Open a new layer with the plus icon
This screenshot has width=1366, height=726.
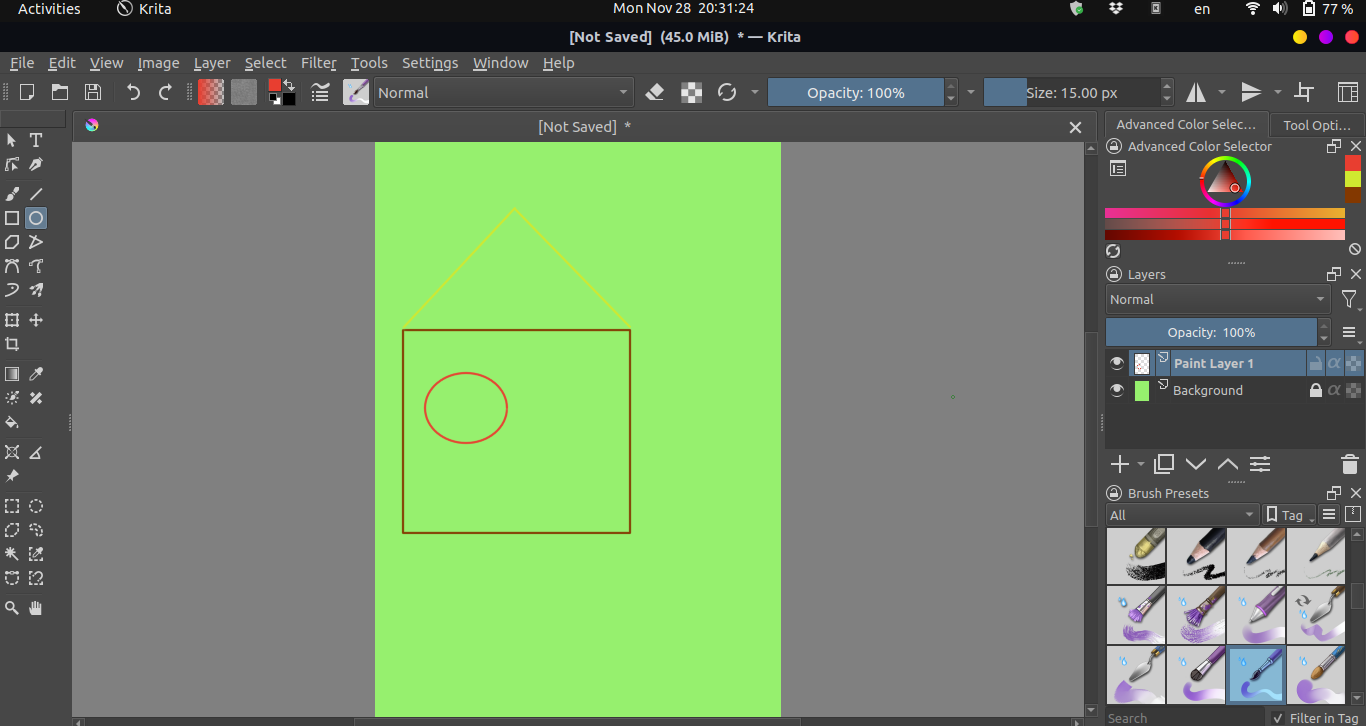click(x=1119, y=463)
